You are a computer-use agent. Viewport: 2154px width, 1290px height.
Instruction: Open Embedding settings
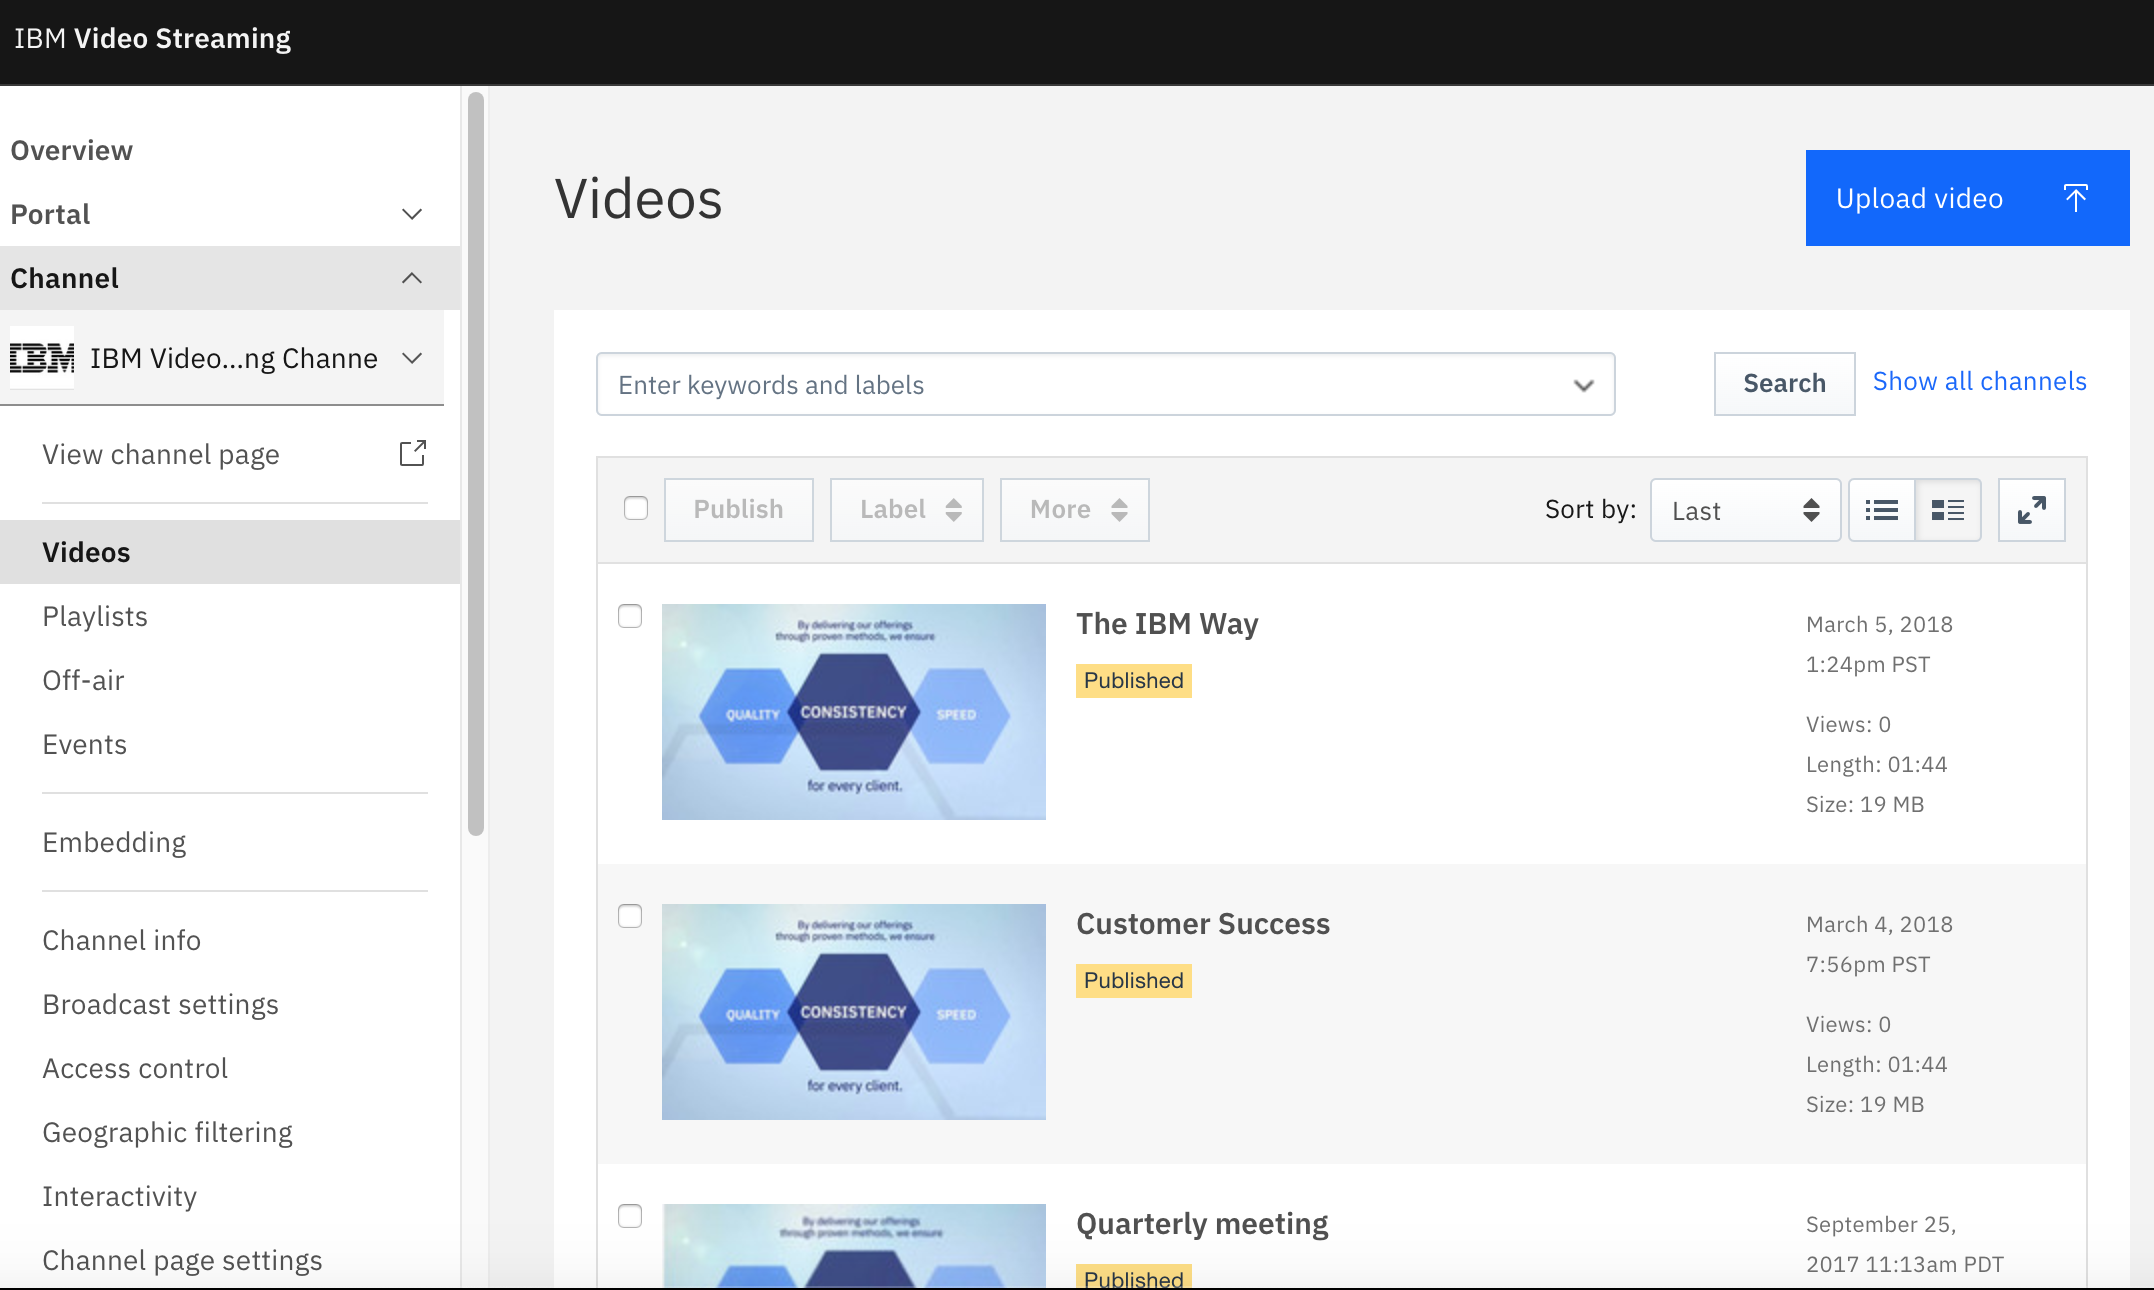coord(114,842)
